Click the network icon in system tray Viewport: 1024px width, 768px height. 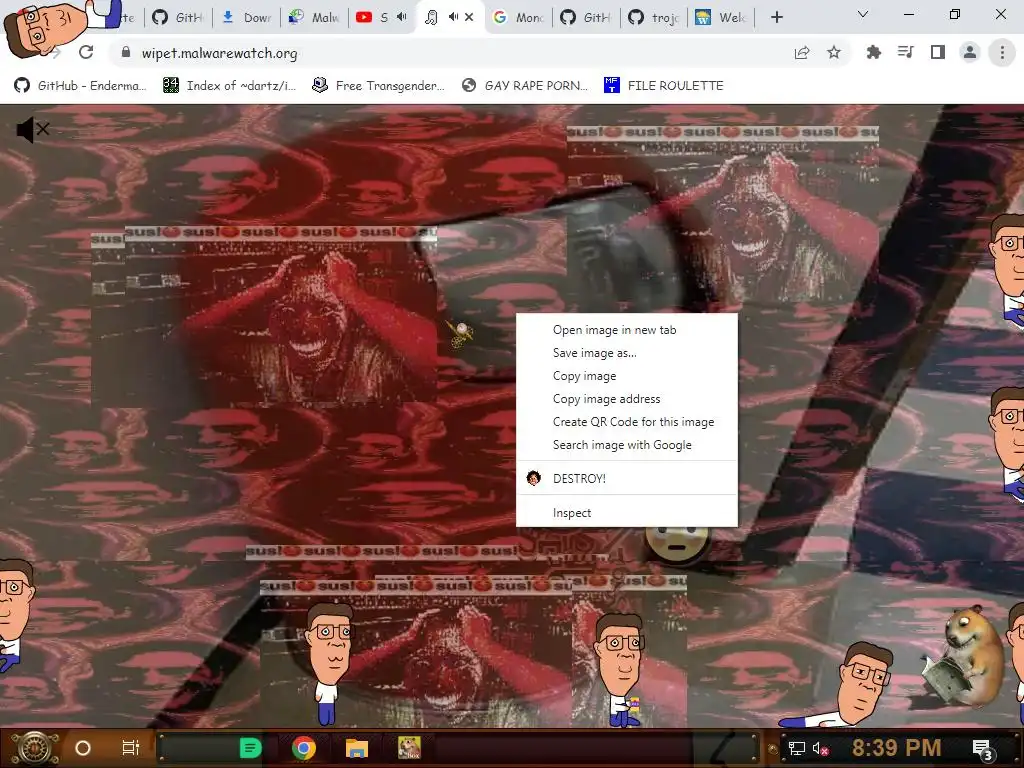(x=796, y=748)
